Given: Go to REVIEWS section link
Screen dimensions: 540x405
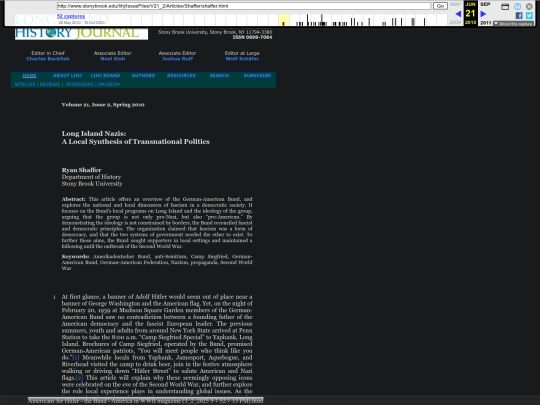Looking at the screenshot, I should pos(50,84).
